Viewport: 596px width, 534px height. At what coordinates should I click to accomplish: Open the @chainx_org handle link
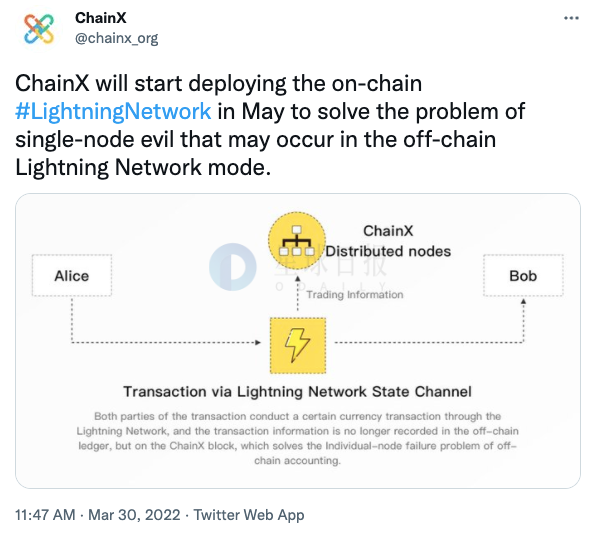click(x=116, y=38)
